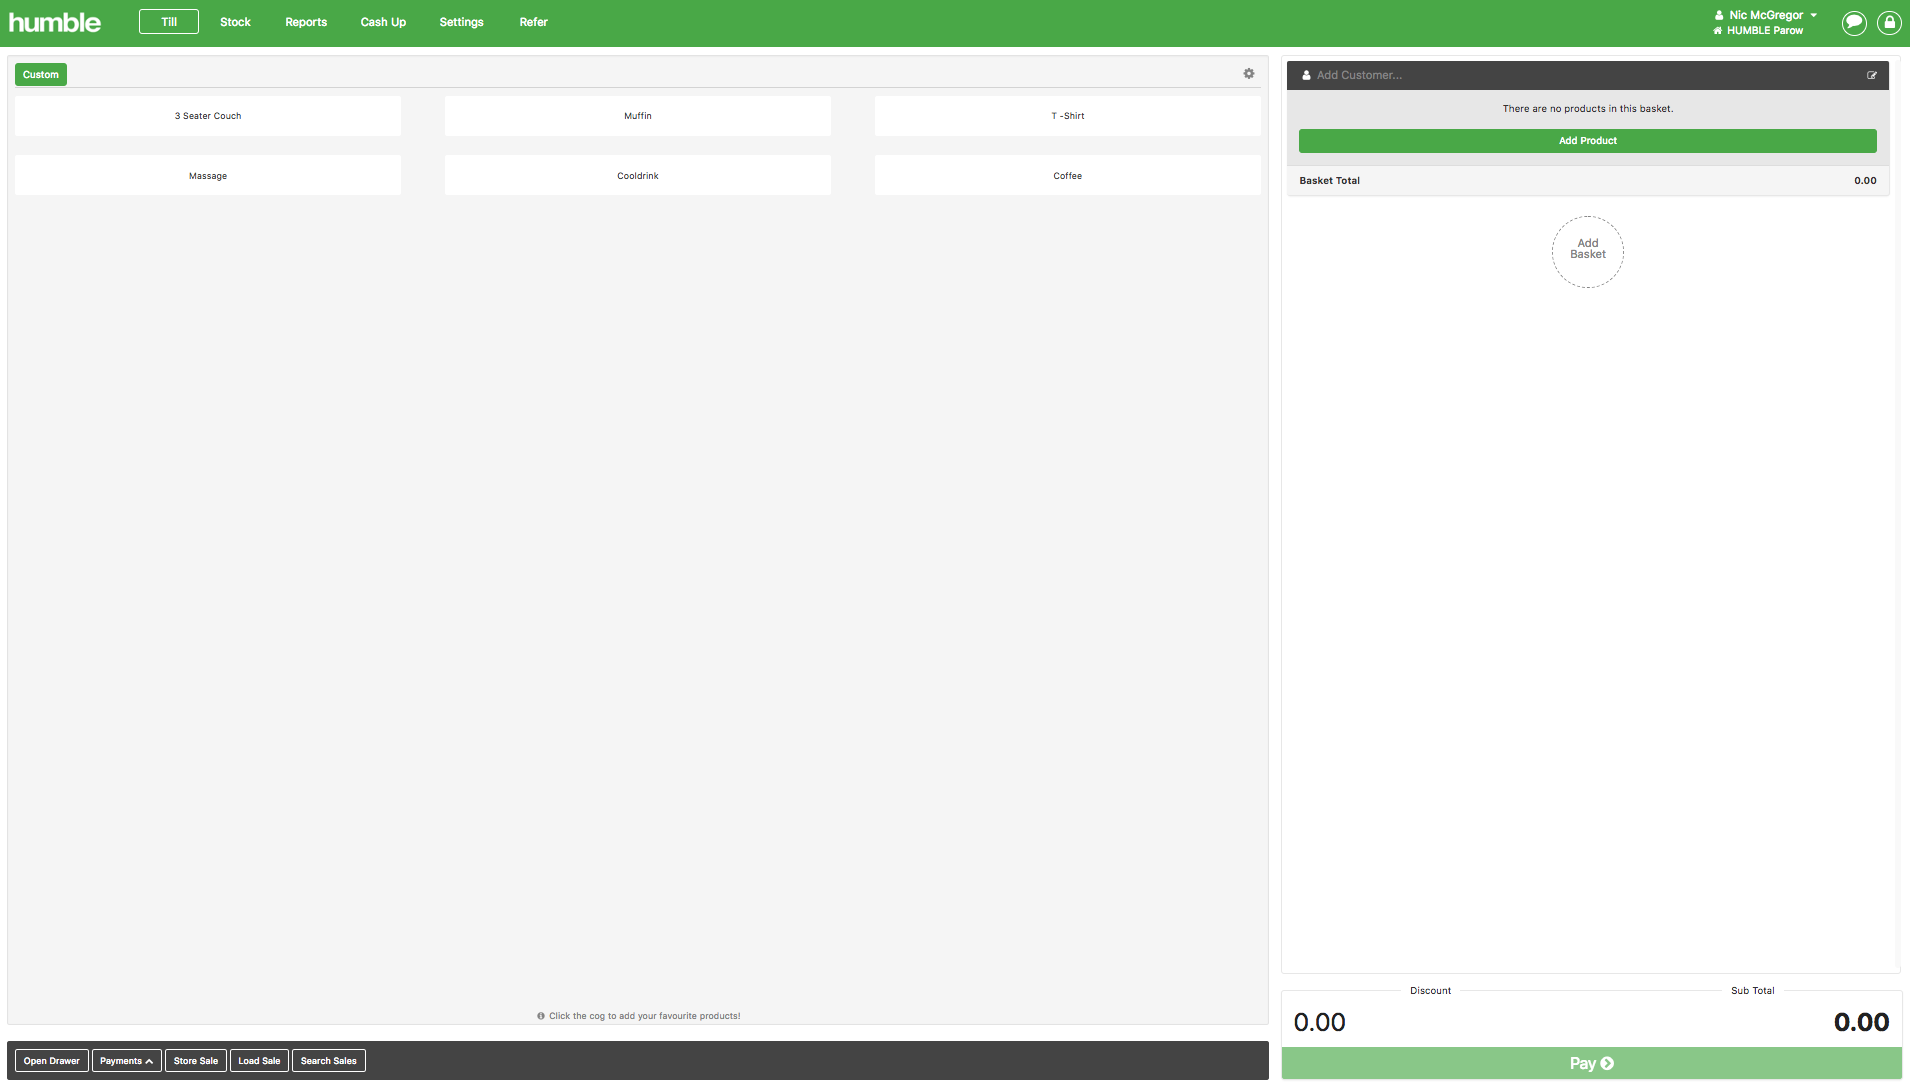Open the chat support bubble icon
Viewport: 1910px width, 1084px height.
(1854, 23)
